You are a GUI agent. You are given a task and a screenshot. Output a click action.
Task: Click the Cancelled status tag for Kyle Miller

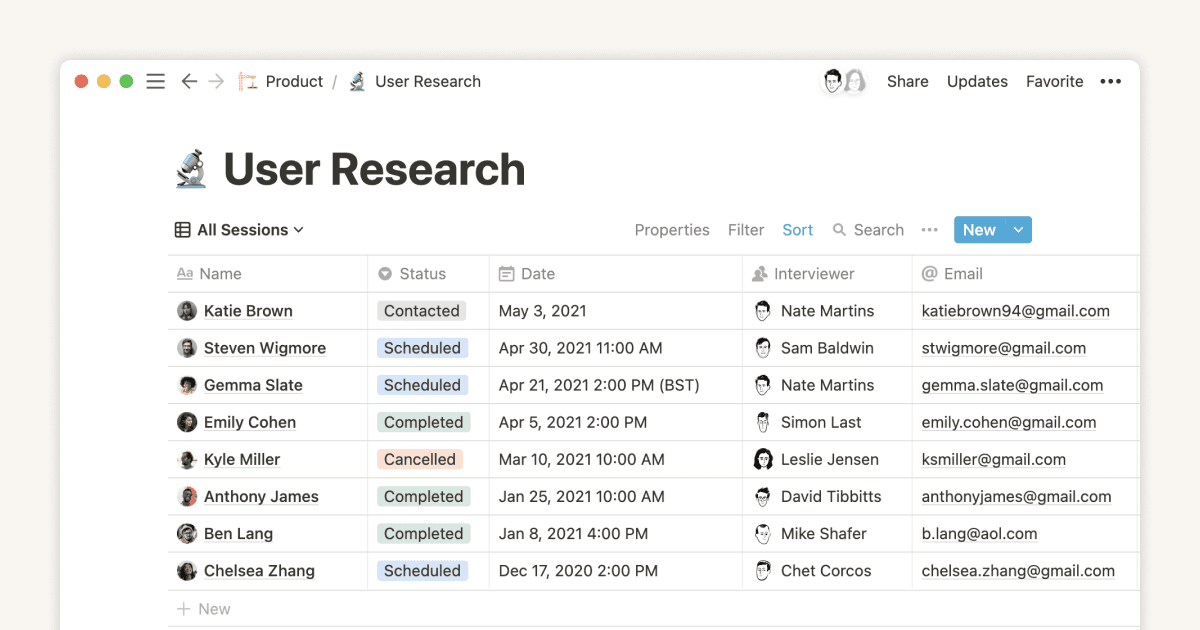[x=418, y=459]
